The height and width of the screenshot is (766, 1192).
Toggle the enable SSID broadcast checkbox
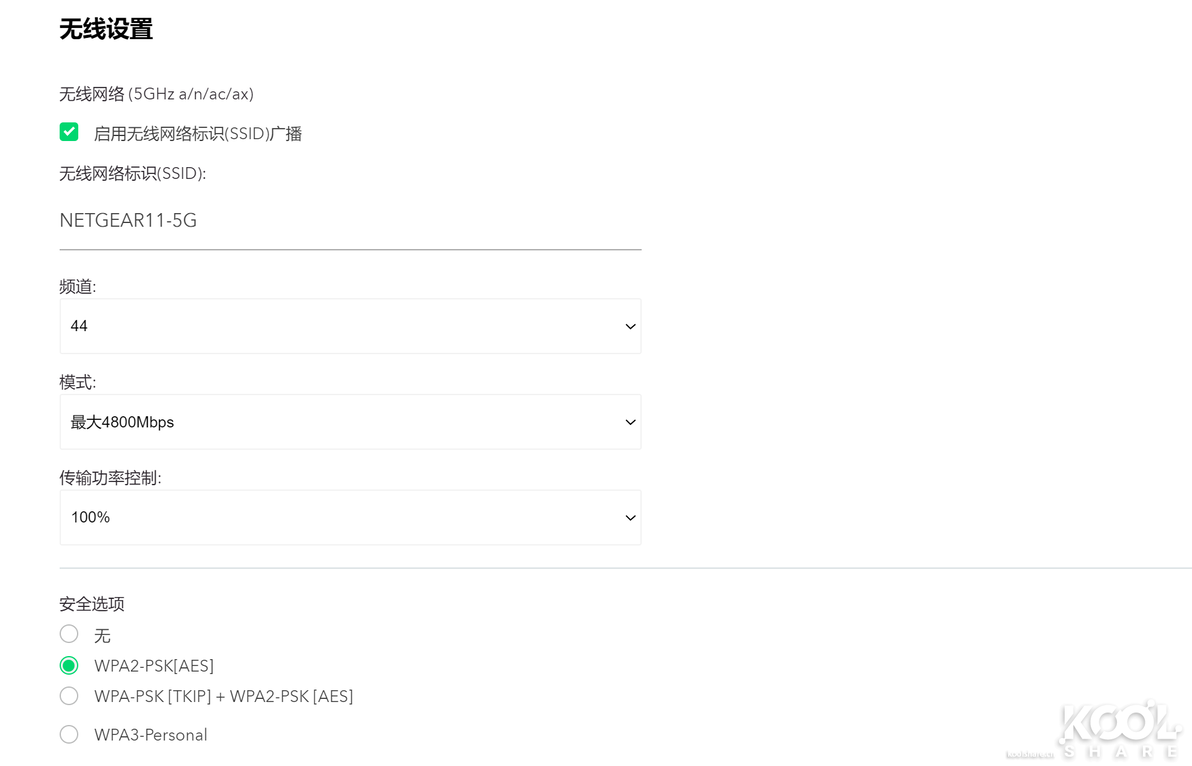point(69,132)
